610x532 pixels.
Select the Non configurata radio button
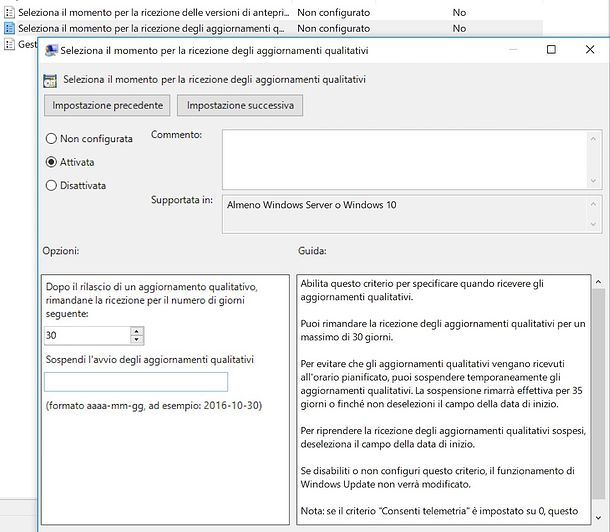51,138
